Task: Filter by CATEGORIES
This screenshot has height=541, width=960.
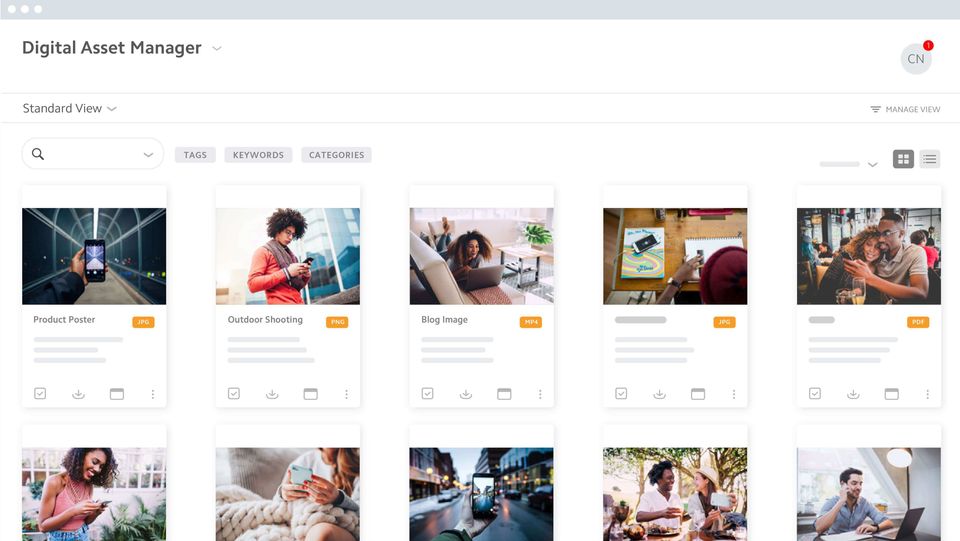Action: click(336, 155)
